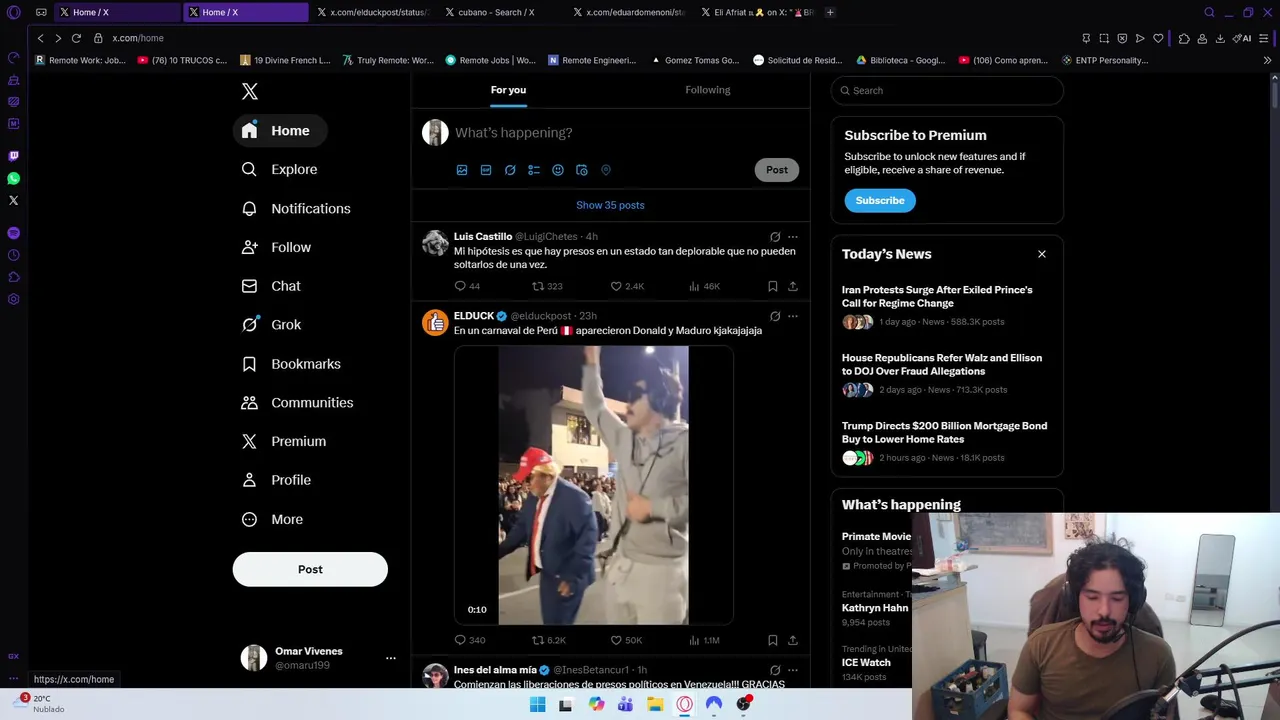The height and width of the screenshot is (720, 1280).
Task: Add media image to new post
Action: coord(462,170)
